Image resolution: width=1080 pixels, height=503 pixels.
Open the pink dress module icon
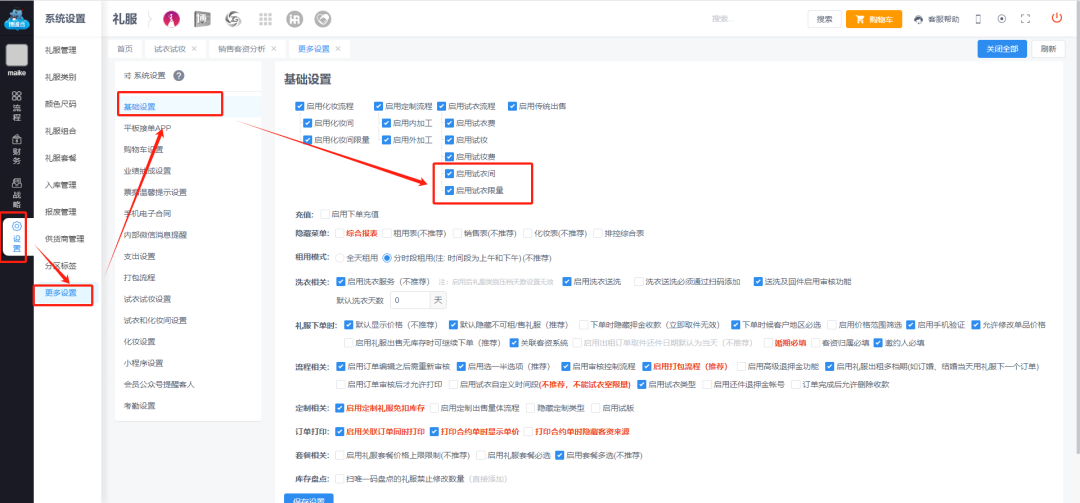[172, 19]
